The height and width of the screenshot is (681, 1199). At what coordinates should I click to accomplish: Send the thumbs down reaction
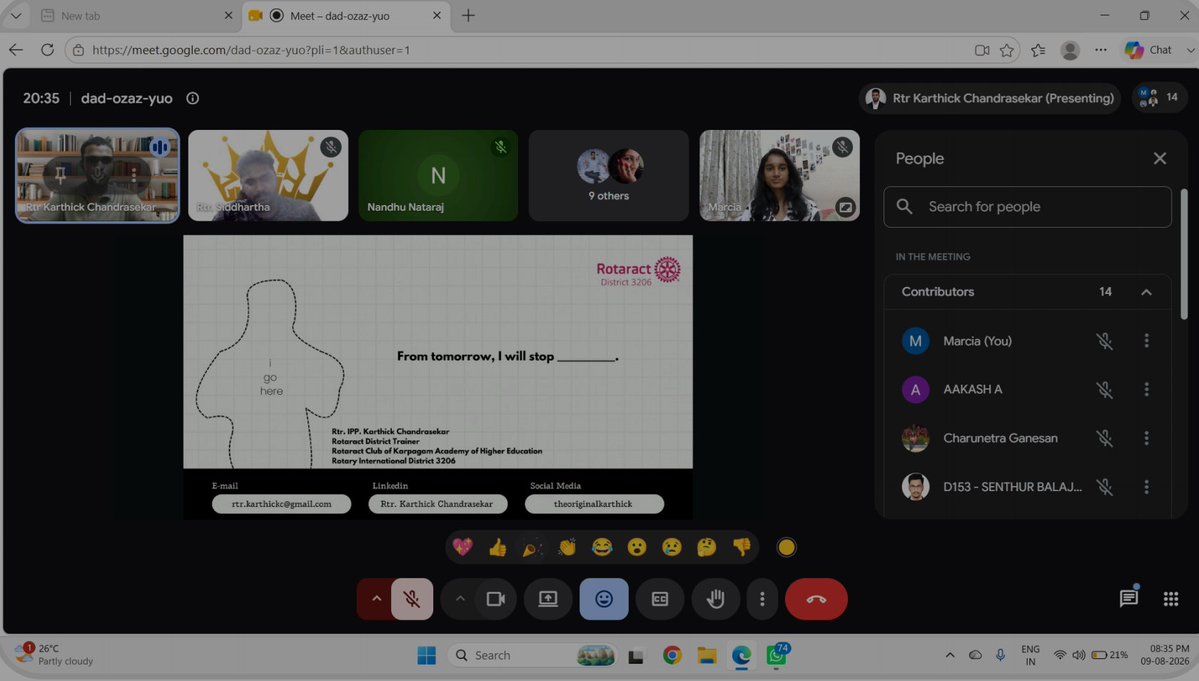[742, 547]
